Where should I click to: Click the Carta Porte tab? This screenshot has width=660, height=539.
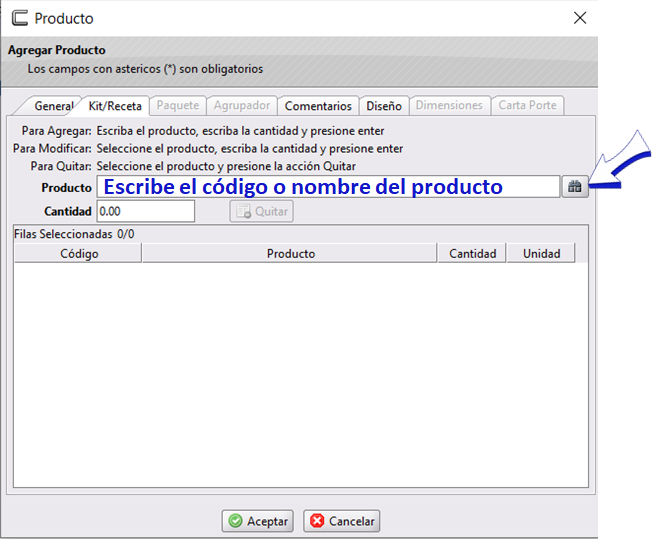(x=527, y=105)
